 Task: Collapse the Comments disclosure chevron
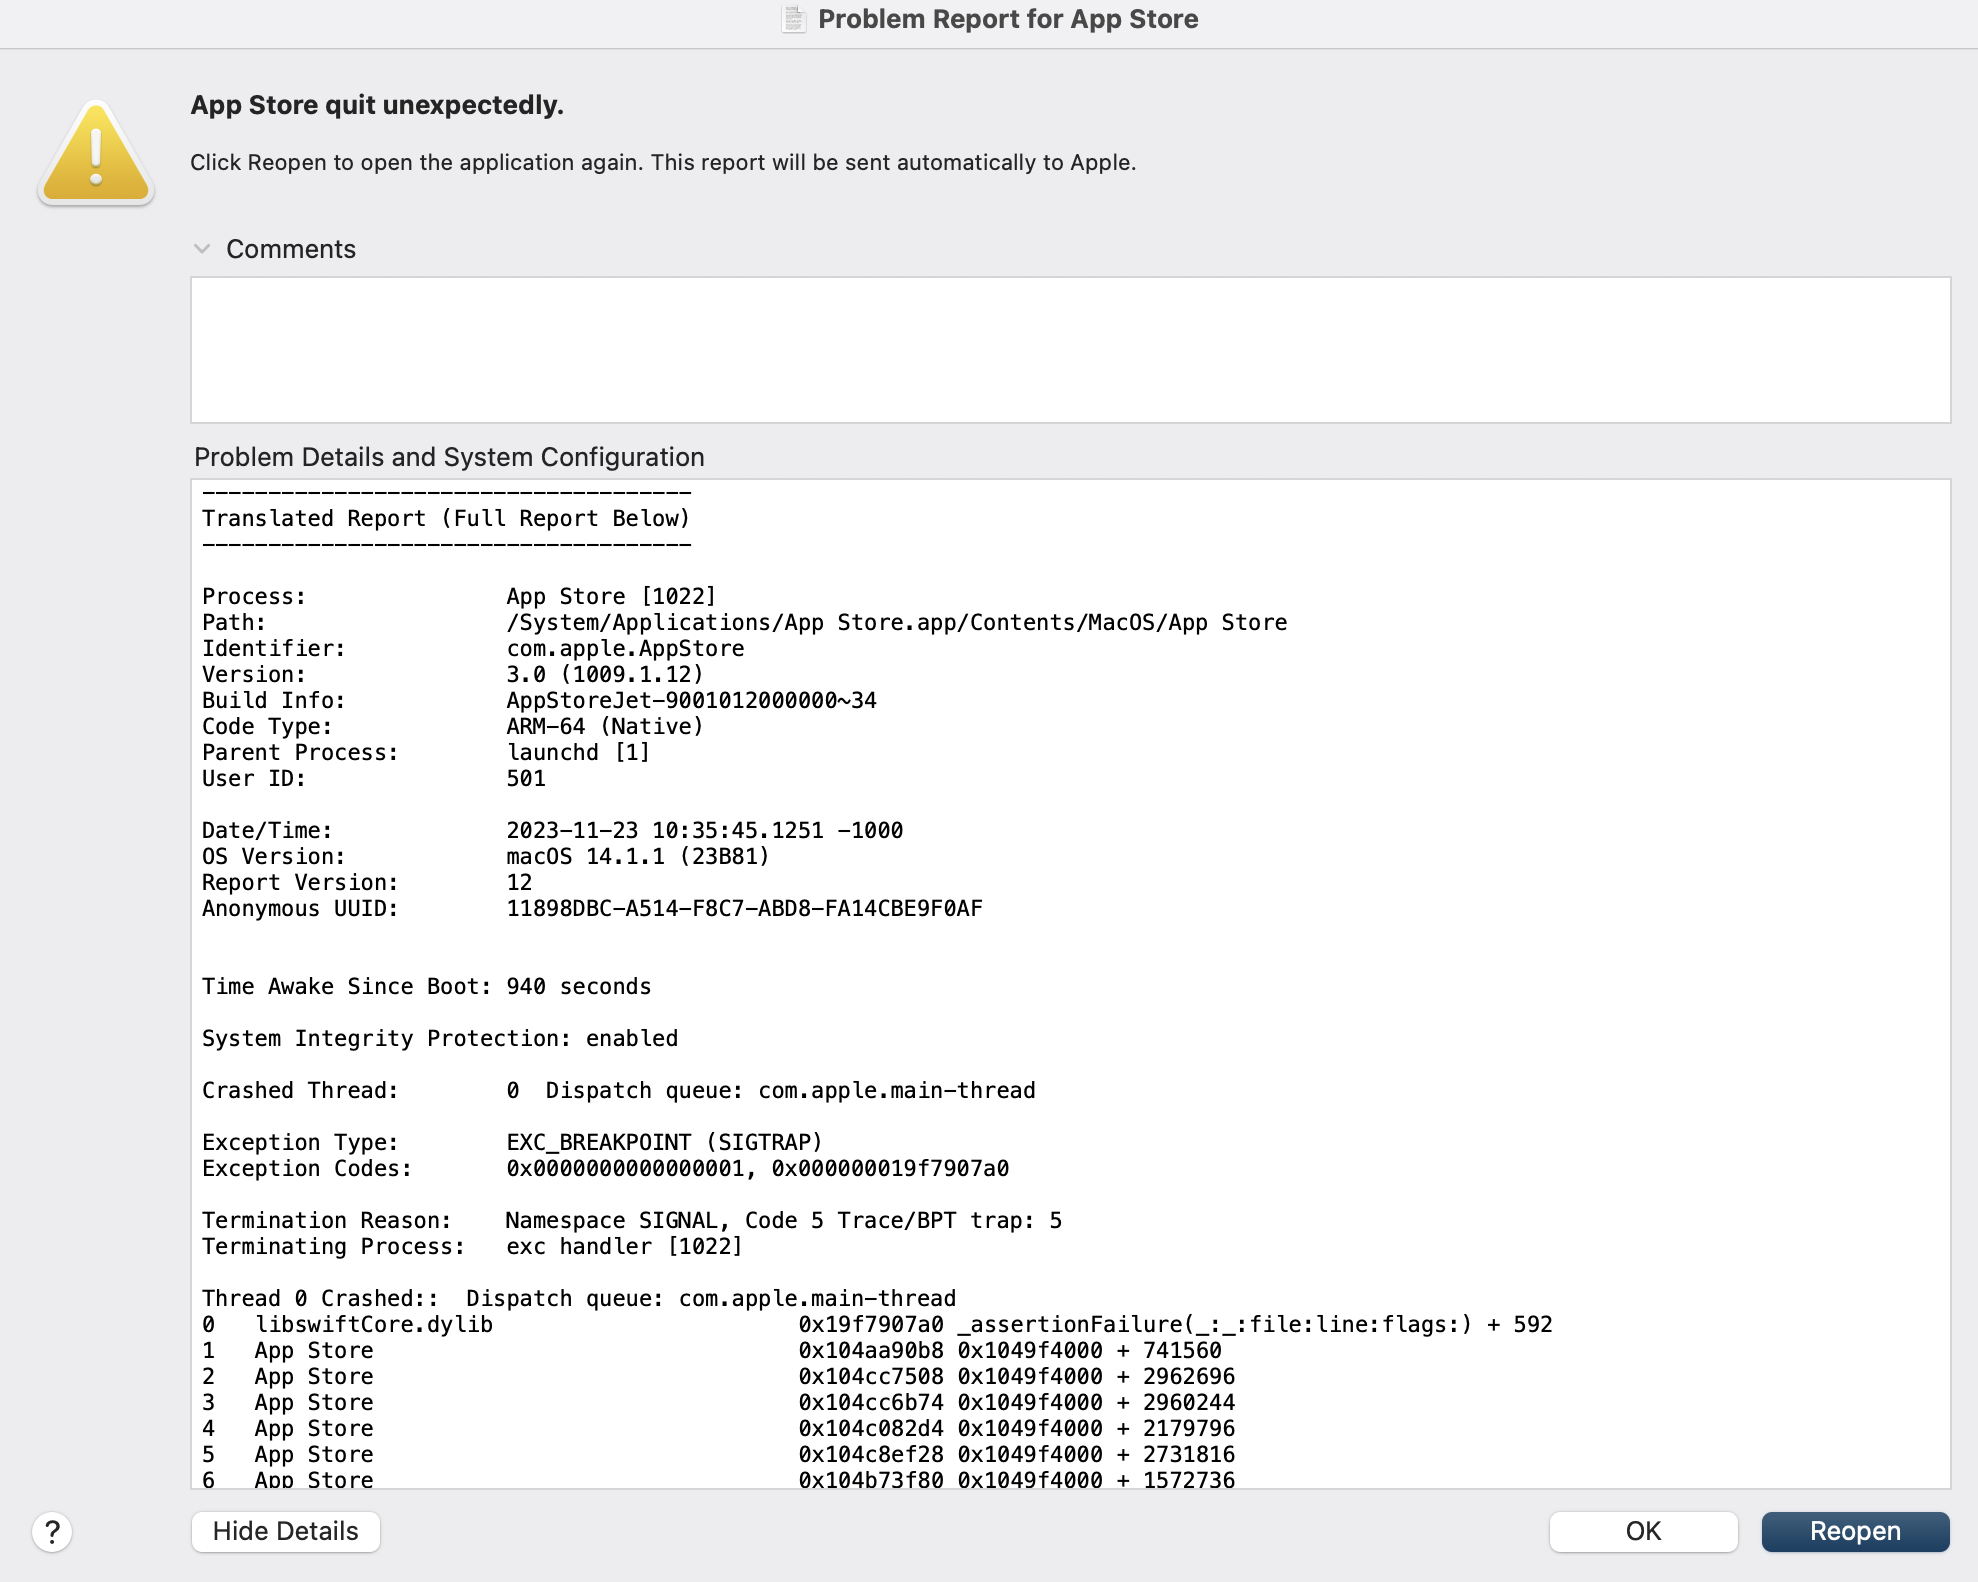pos(202,249)
